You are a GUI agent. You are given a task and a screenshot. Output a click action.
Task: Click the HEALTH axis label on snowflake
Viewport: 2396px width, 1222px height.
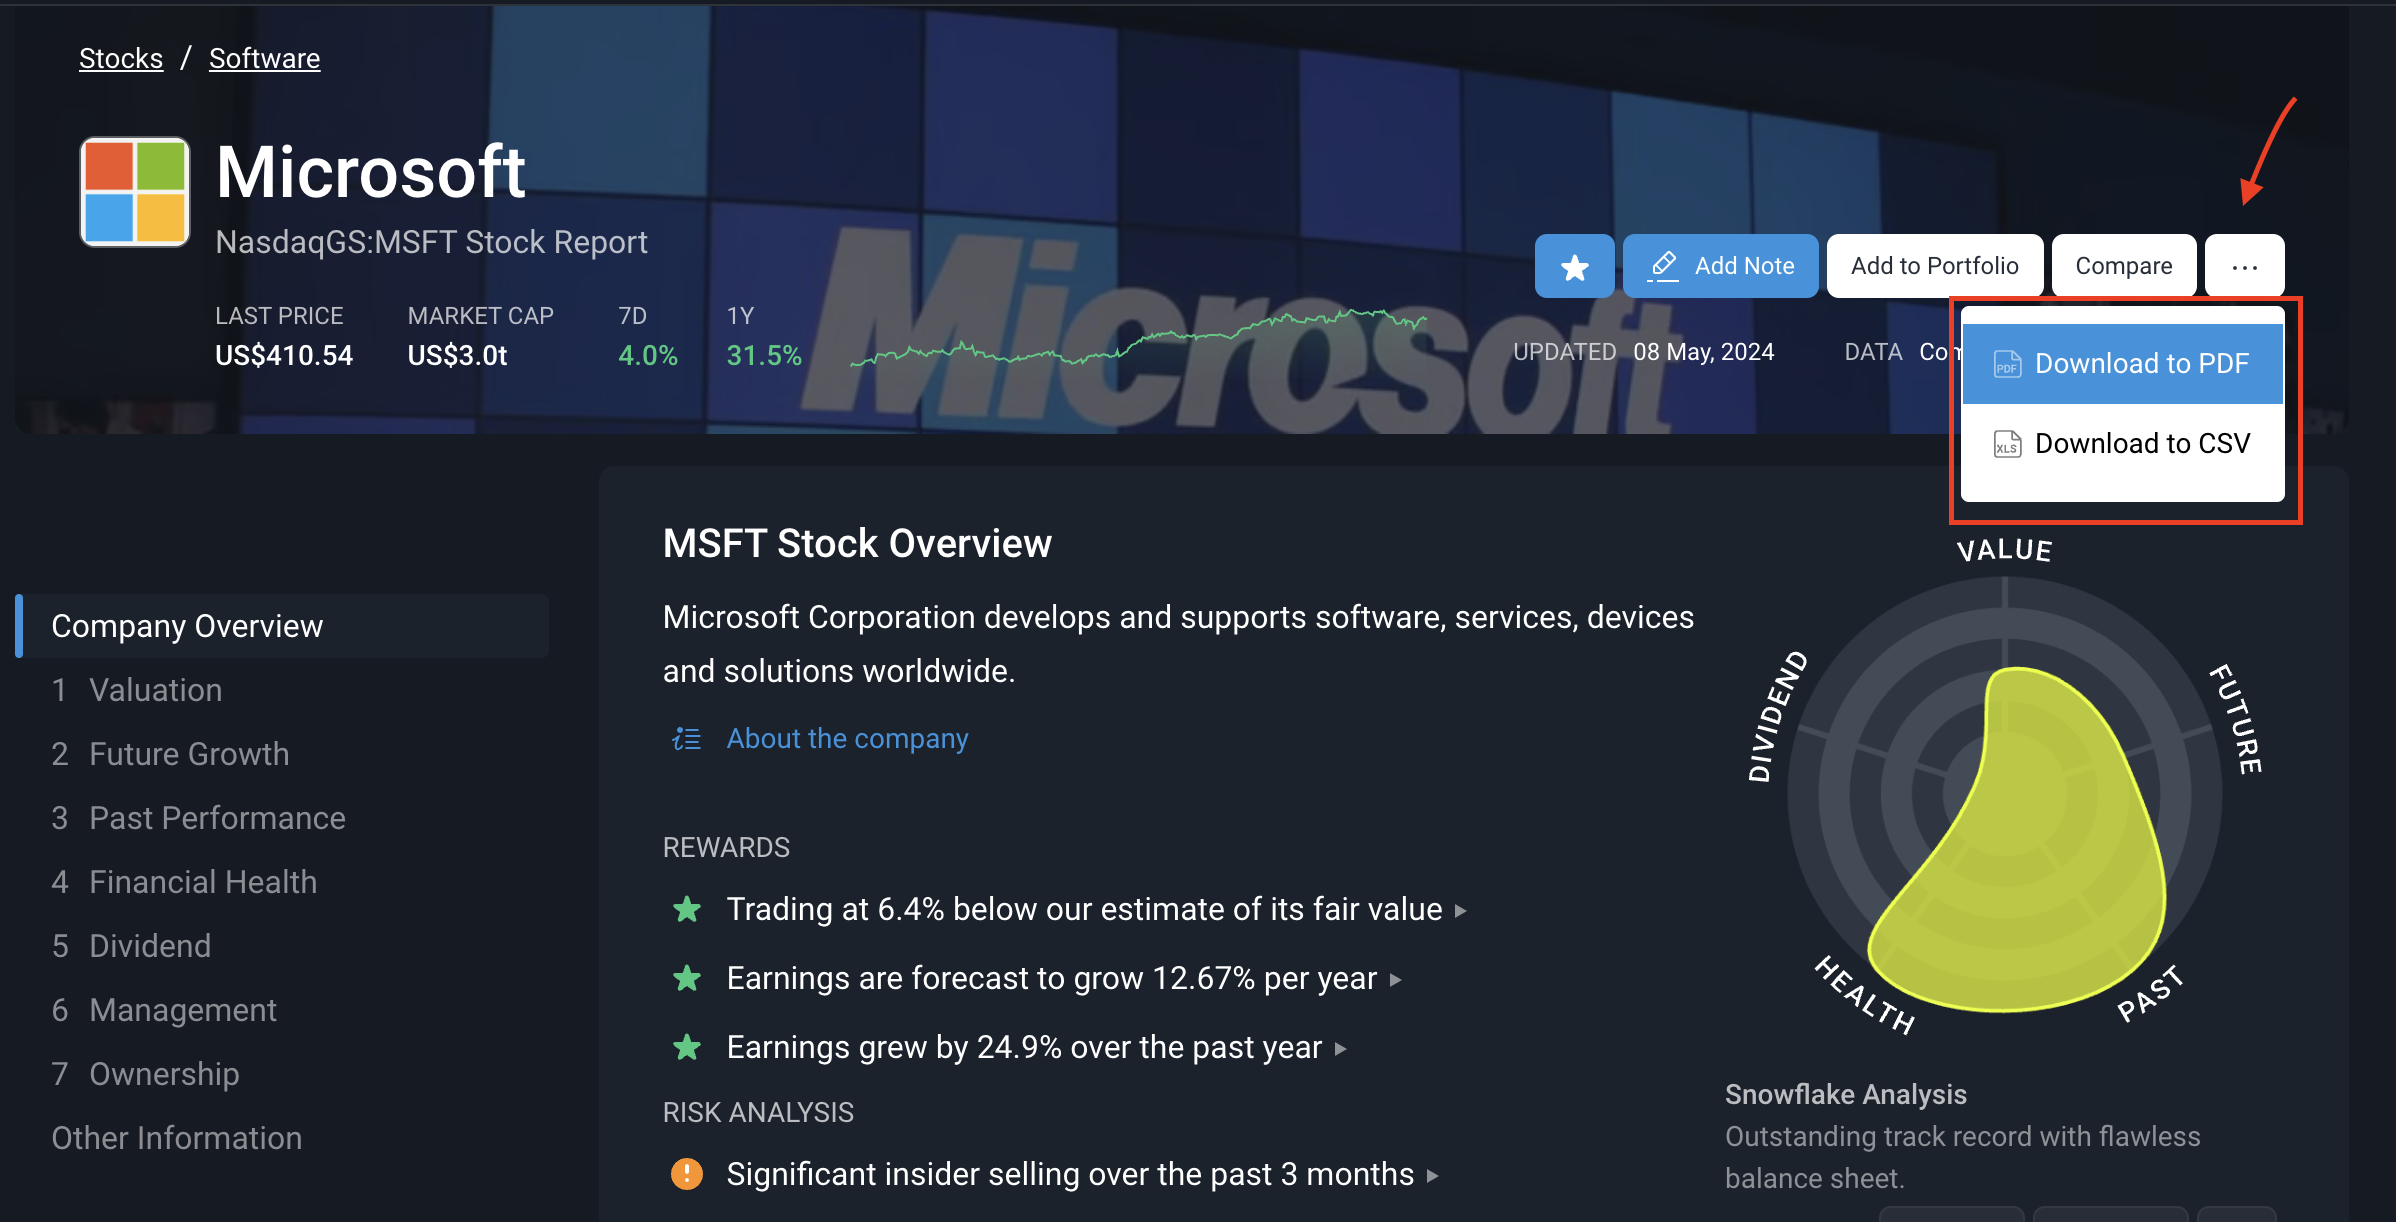(x=1866, y=994)
